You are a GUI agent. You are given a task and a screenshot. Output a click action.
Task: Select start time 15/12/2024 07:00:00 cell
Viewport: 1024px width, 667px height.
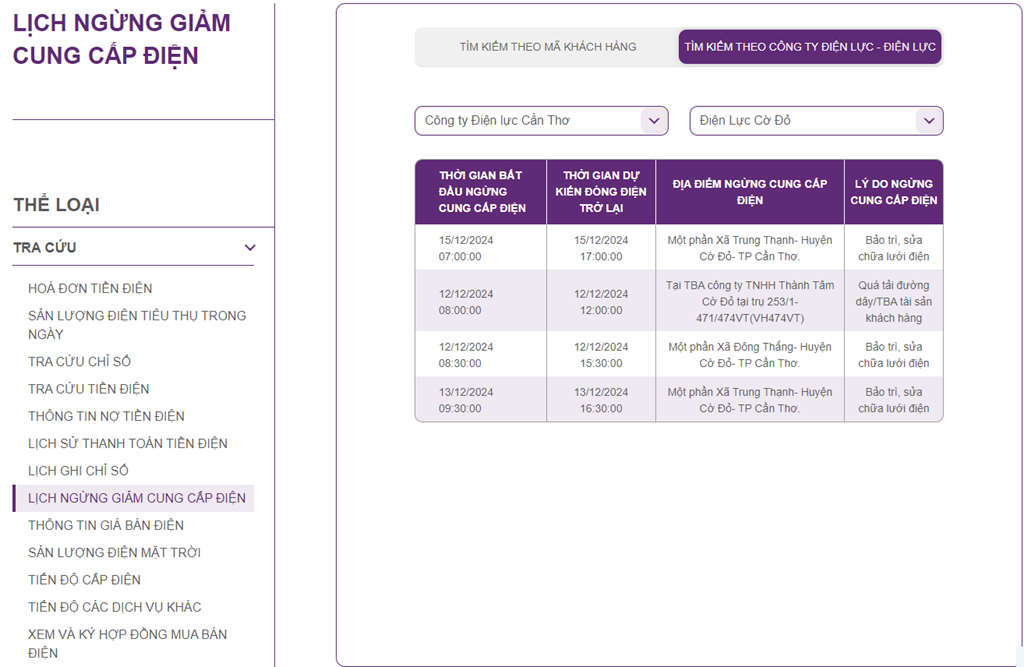click(481, 248)
